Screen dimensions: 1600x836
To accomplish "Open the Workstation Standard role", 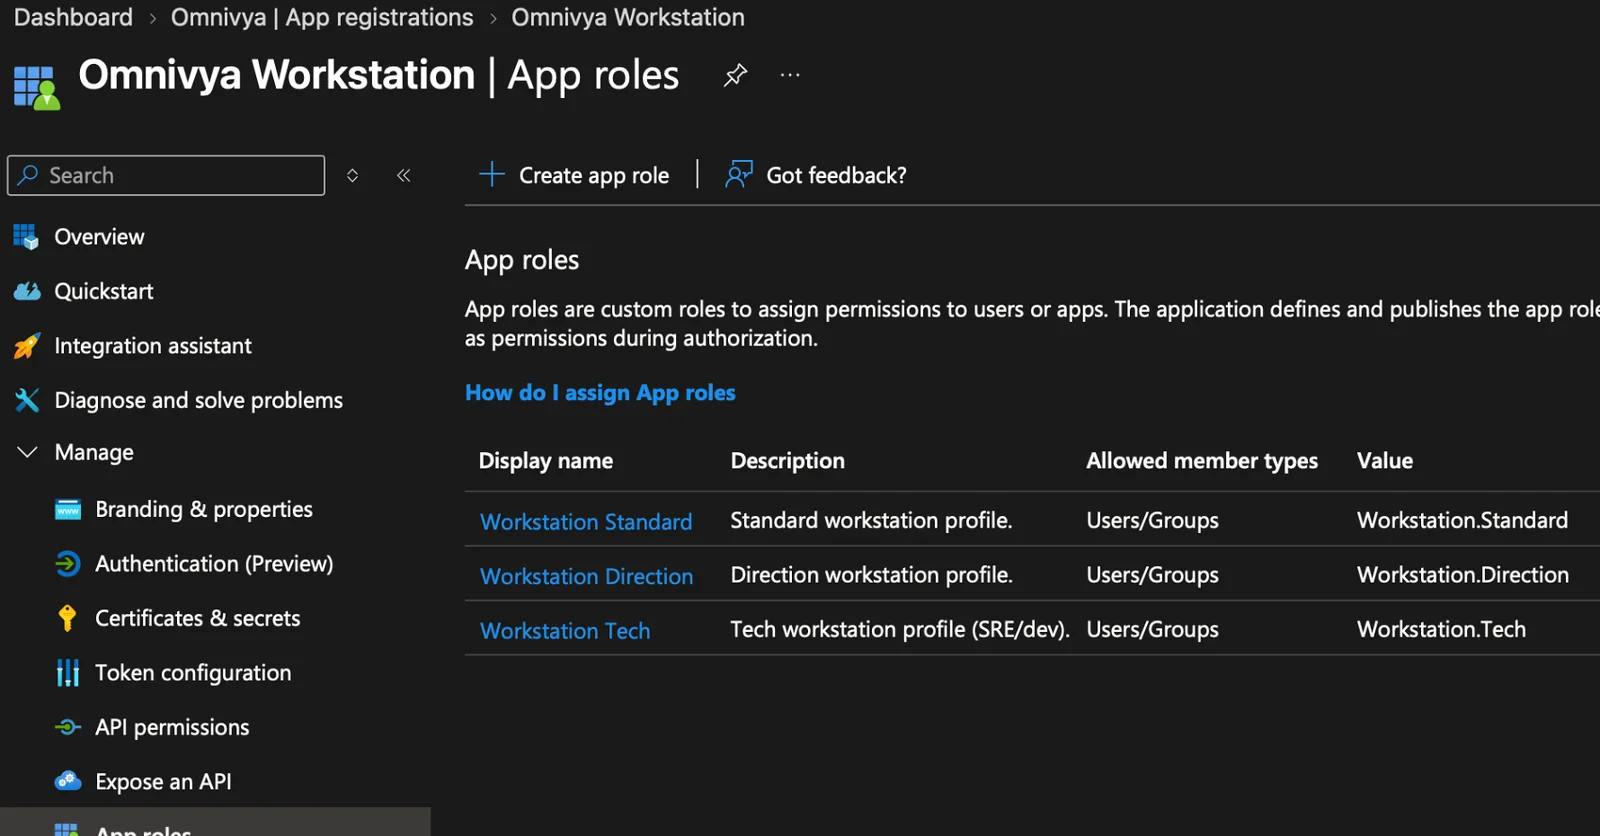I will click(x=586, y=522).
